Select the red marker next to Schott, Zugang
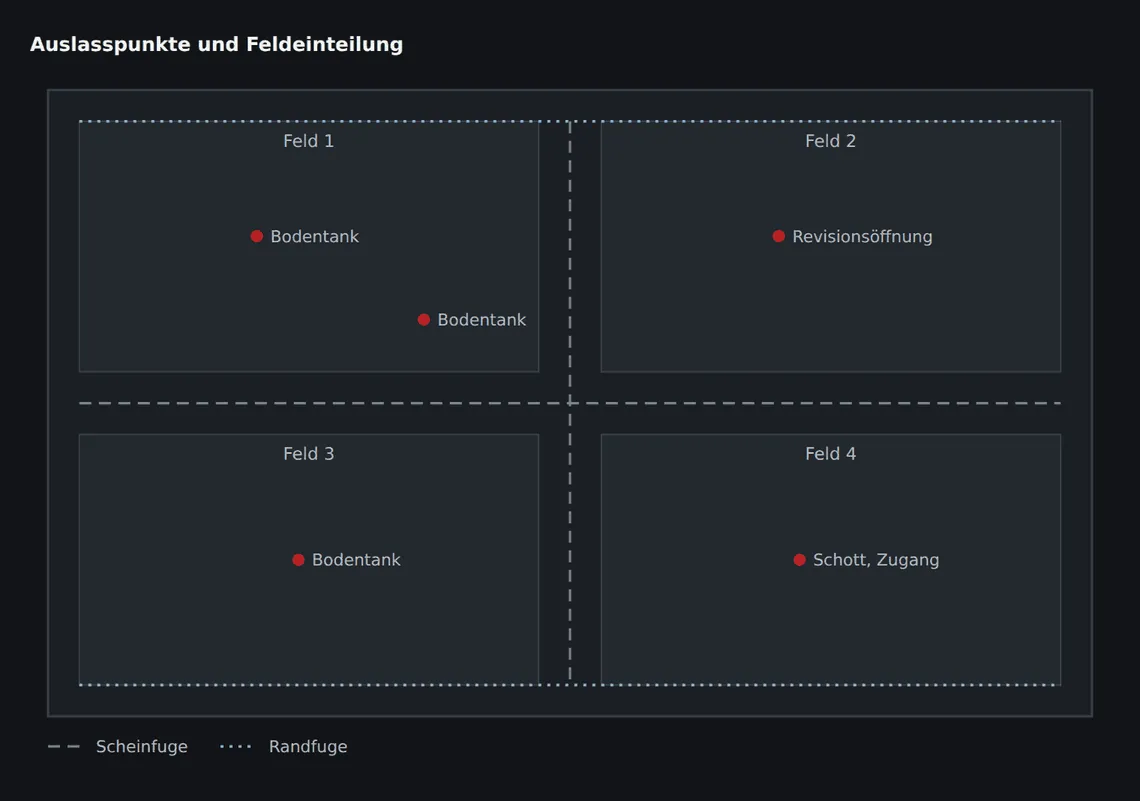The width and height of the screenshot is (1140, 801). pos(800,560)
